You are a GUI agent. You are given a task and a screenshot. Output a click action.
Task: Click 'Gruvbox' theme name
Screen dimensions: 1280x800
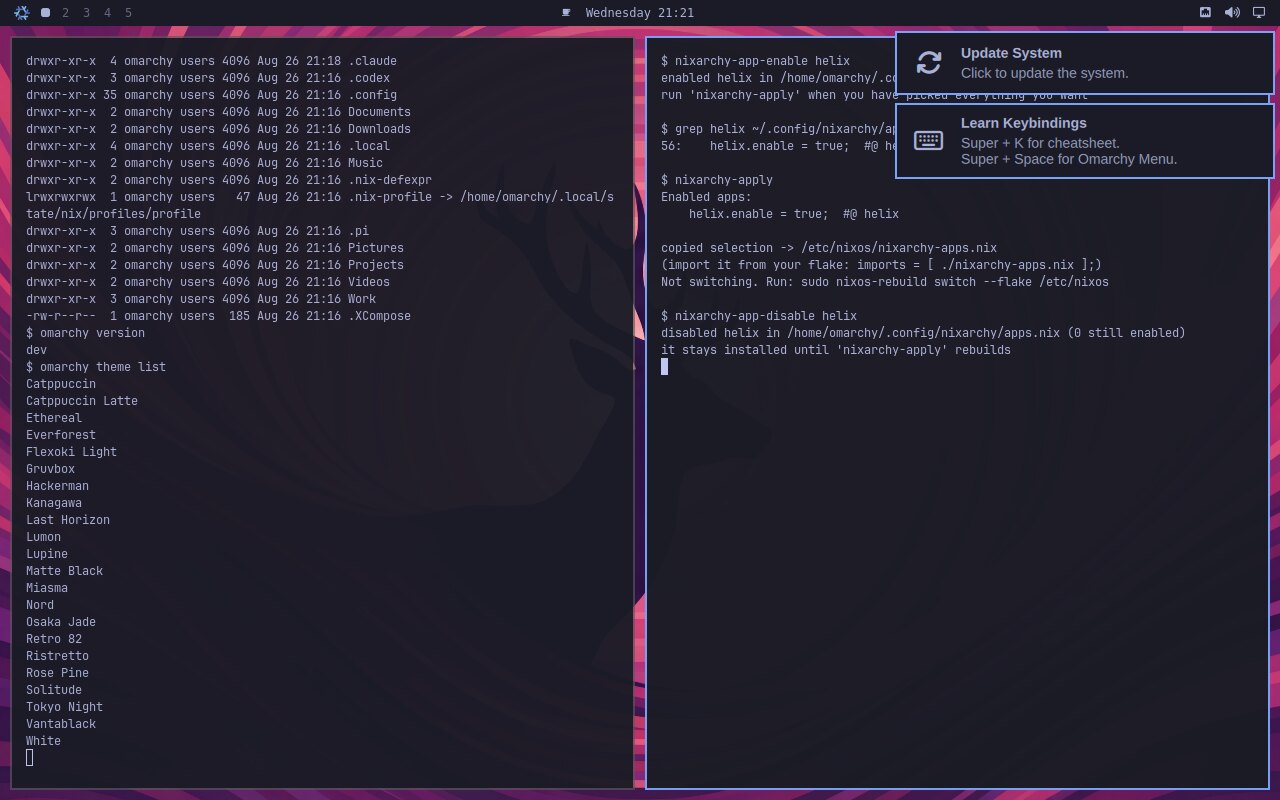point(50,469)
